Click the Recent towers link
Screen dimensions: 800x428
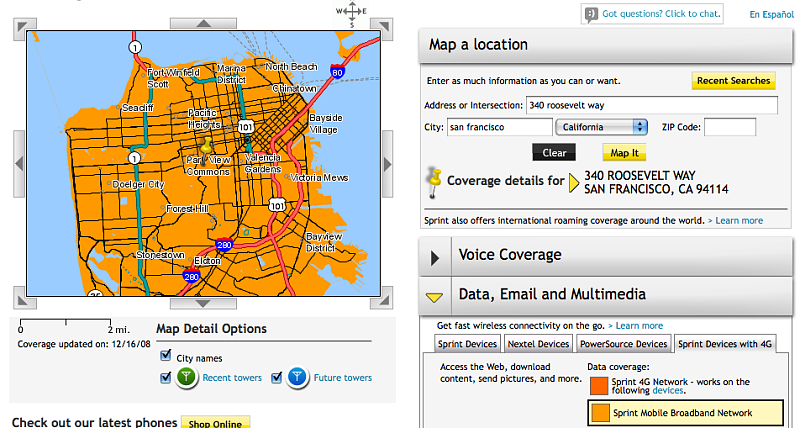[232, 377]
